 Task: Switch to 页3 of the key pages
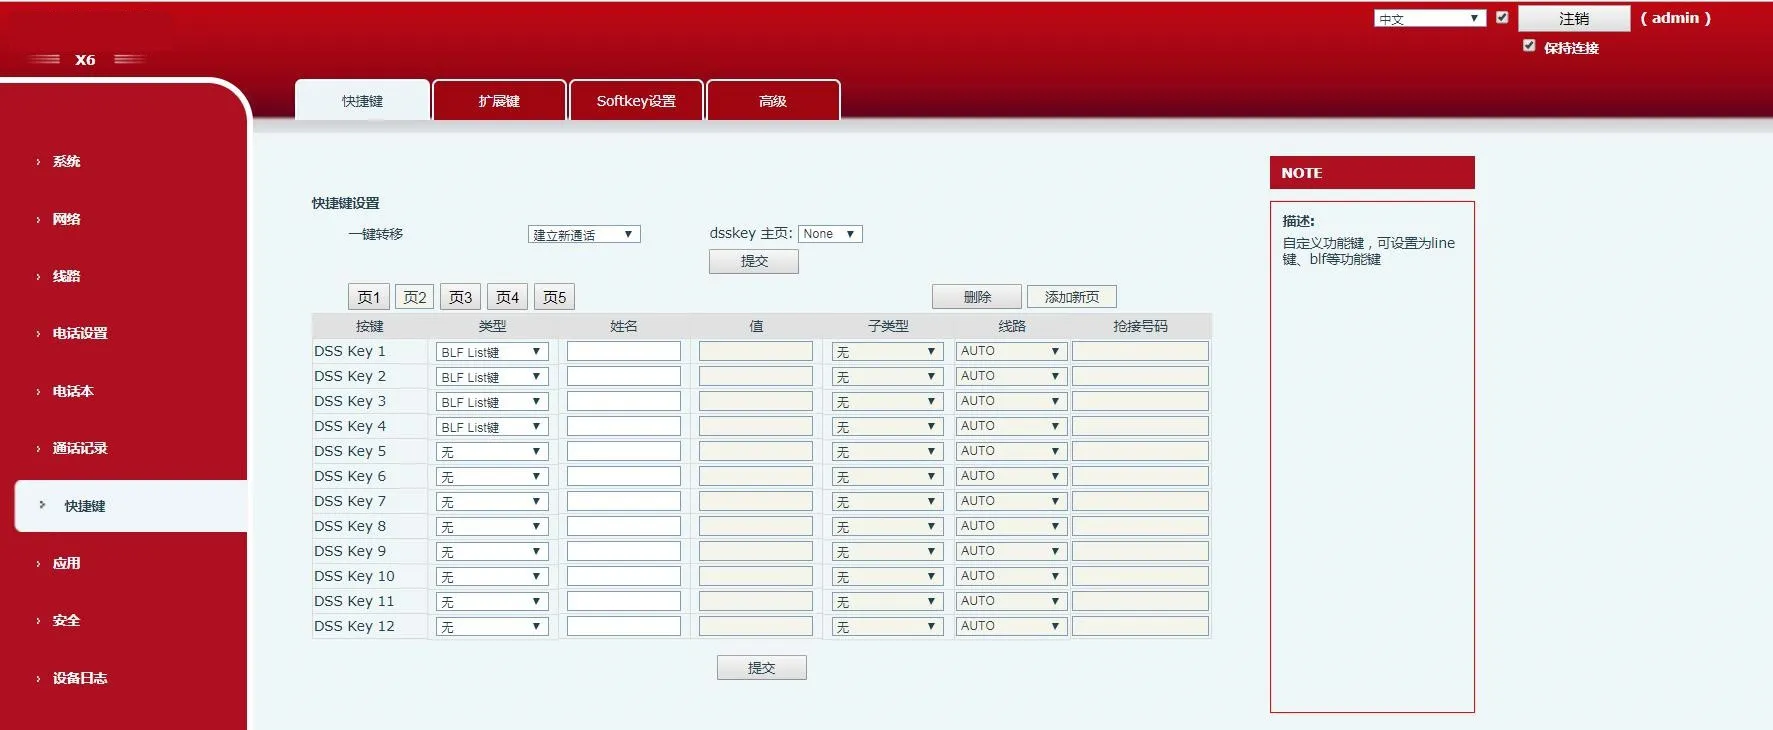pos(460,297)
